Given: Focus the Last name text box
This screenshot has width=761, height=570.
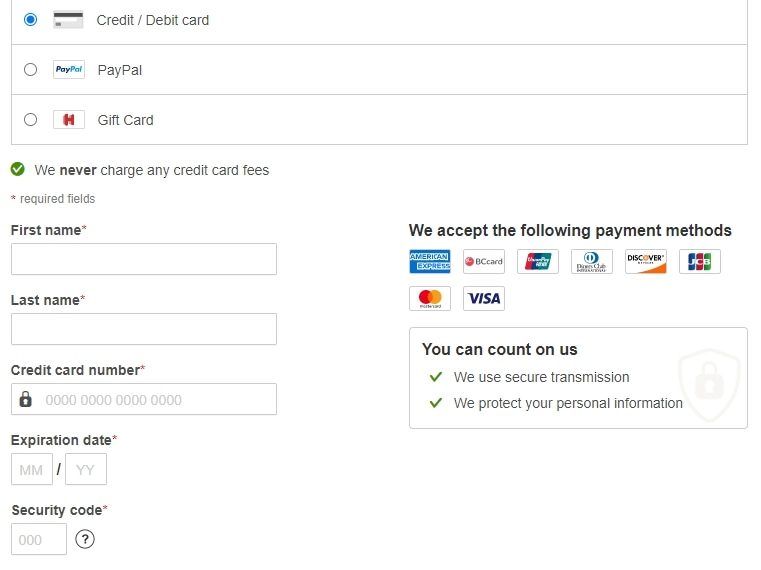Looking at the screenshot, I should coord(143,329).
